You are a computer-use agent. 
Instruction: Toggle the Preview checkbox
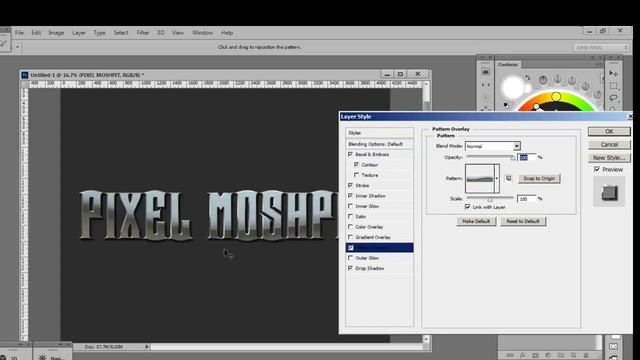tap(597, 169)
